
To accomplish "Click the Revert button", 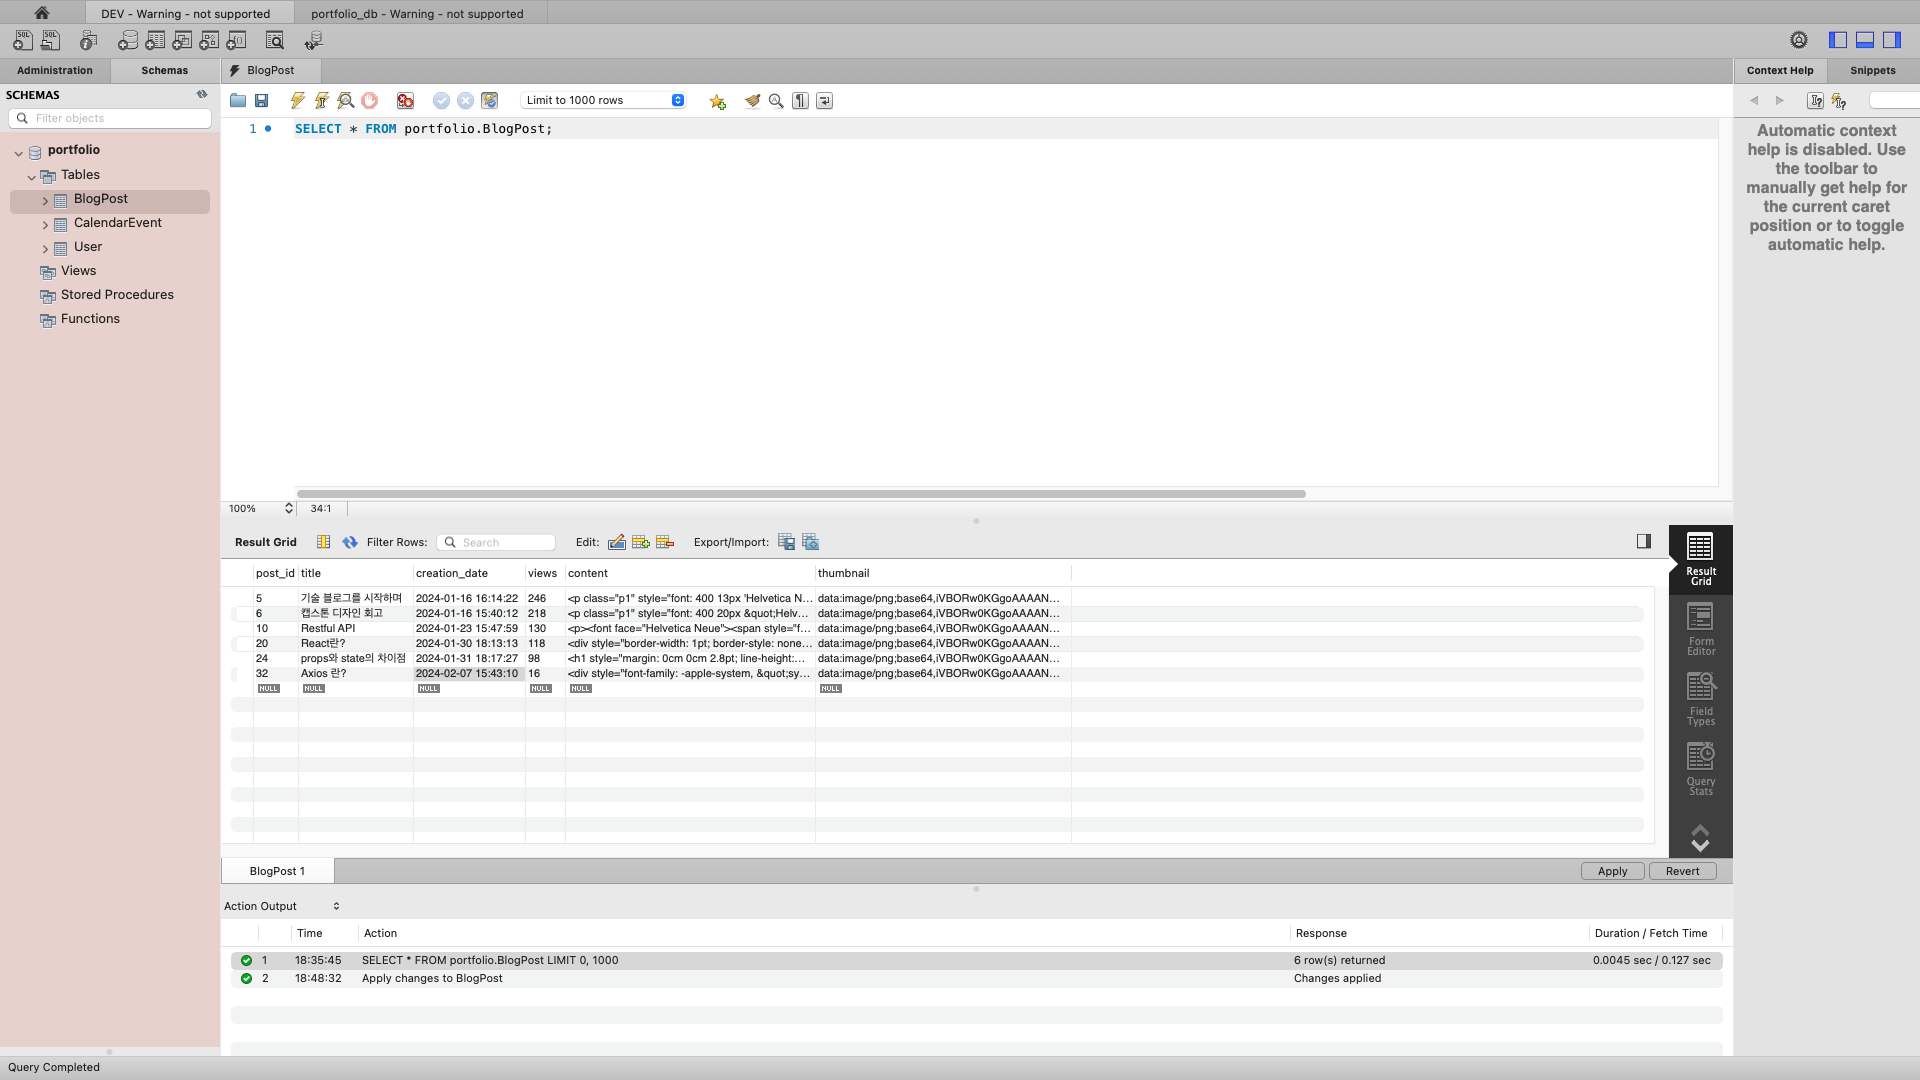I will click(1682, 871).
